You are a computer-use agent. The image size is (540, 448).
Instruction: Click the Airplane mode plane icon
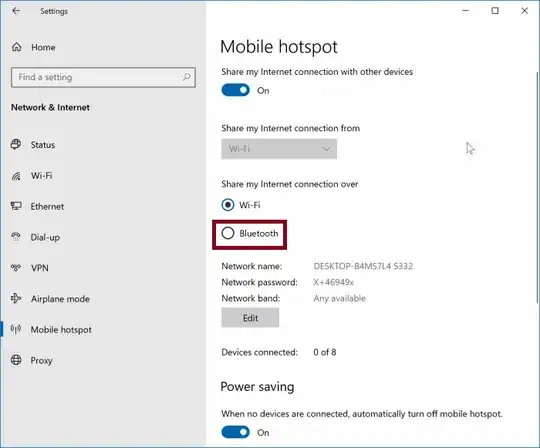tap(16, 298)
